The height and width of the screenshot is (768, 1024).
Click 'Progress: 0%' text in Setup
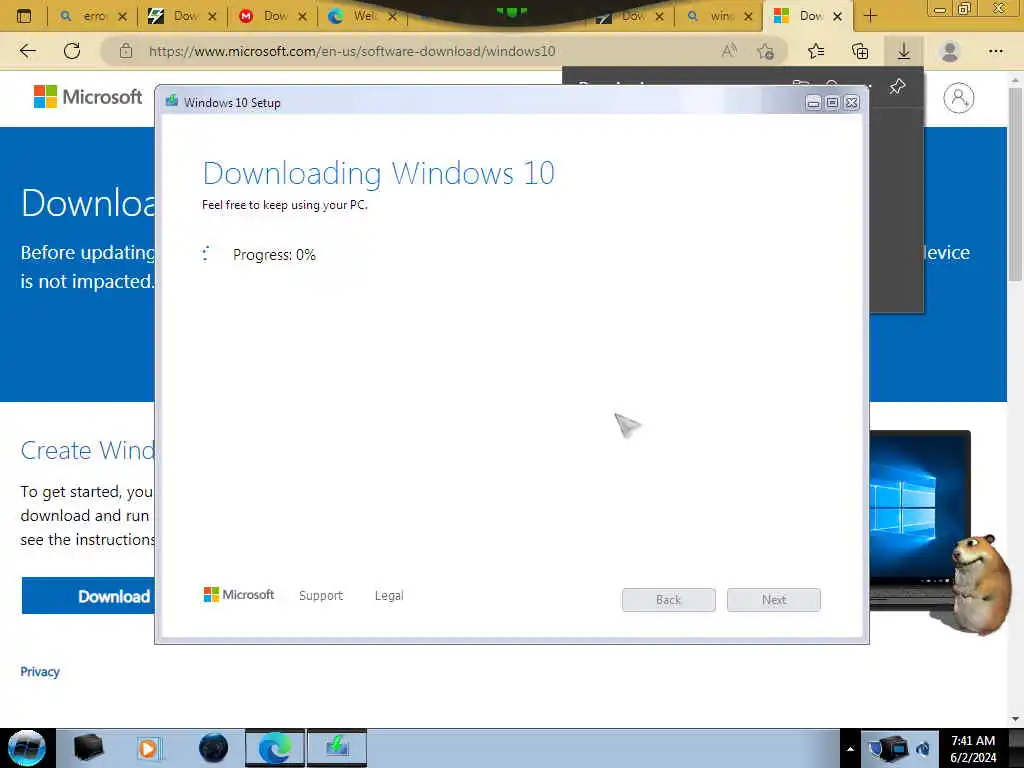click(x=274, y=255)
